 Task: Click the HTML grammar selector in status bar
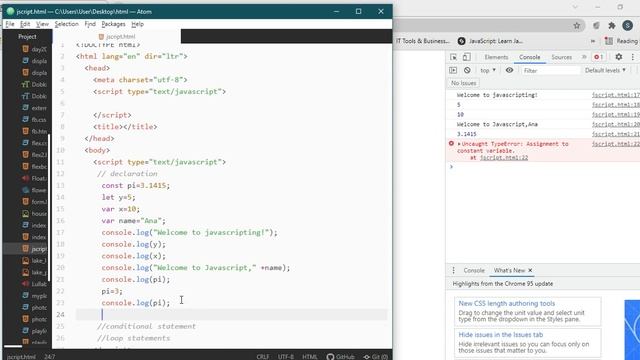click(310, 357)
